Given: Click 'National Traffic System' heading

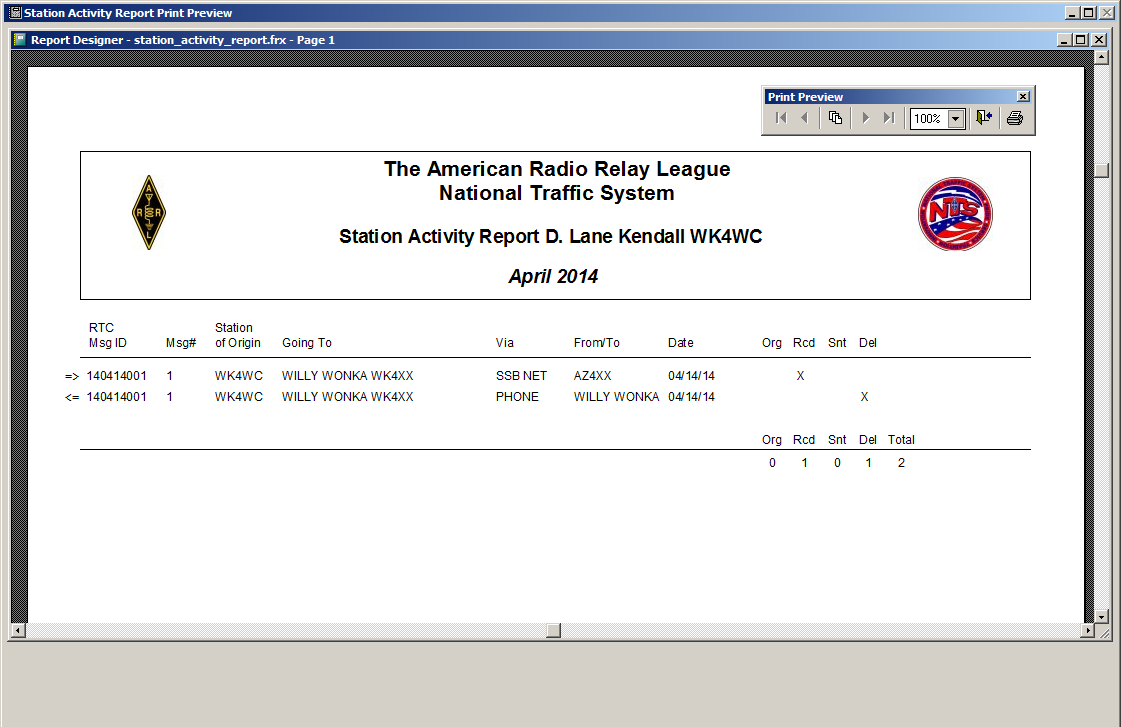Looking at the screenshot, I should click(x=557, y=193).
